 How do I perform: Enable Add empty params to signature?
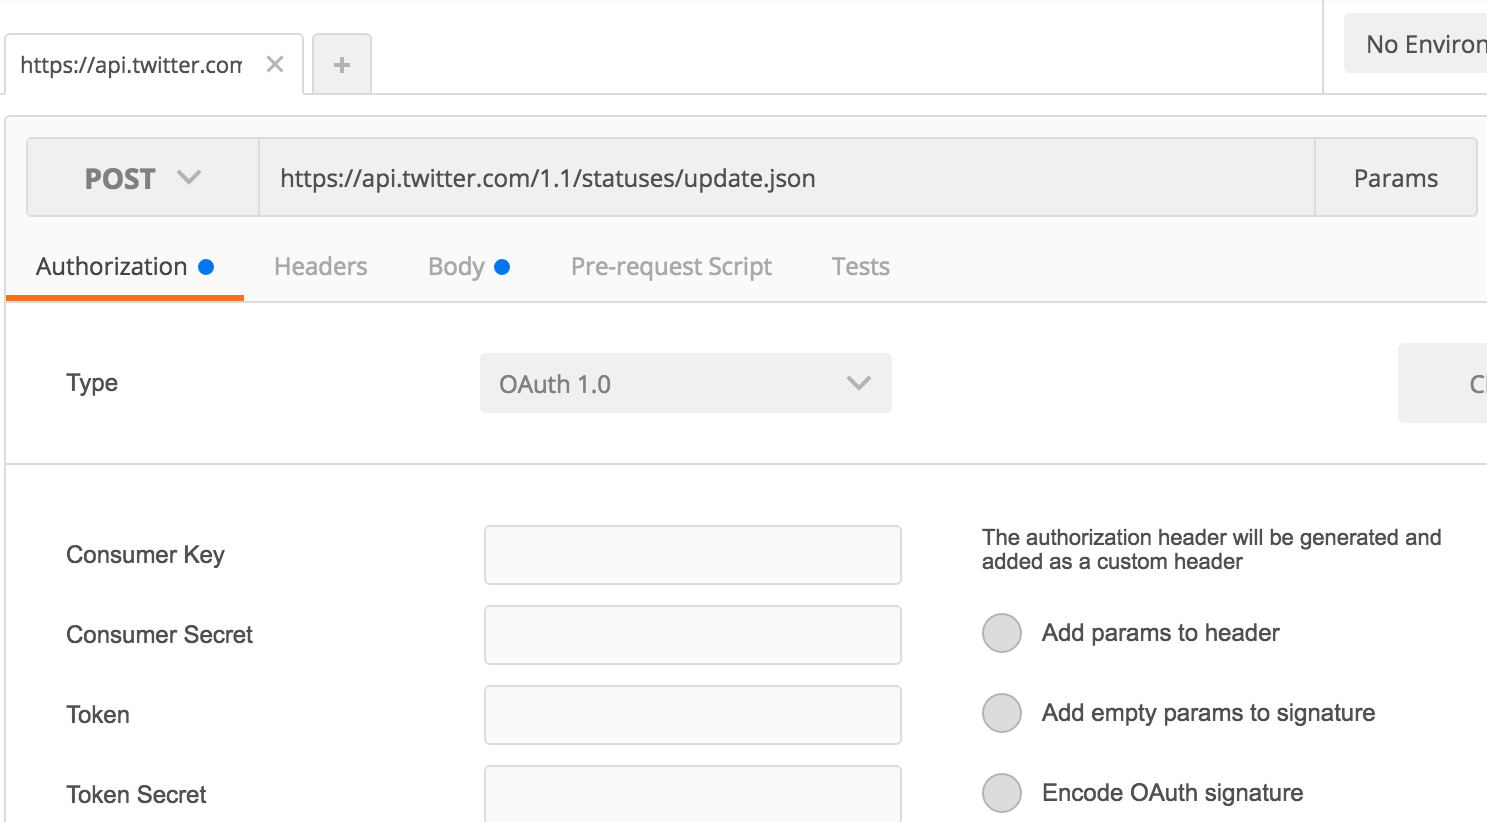[1002, 713]
